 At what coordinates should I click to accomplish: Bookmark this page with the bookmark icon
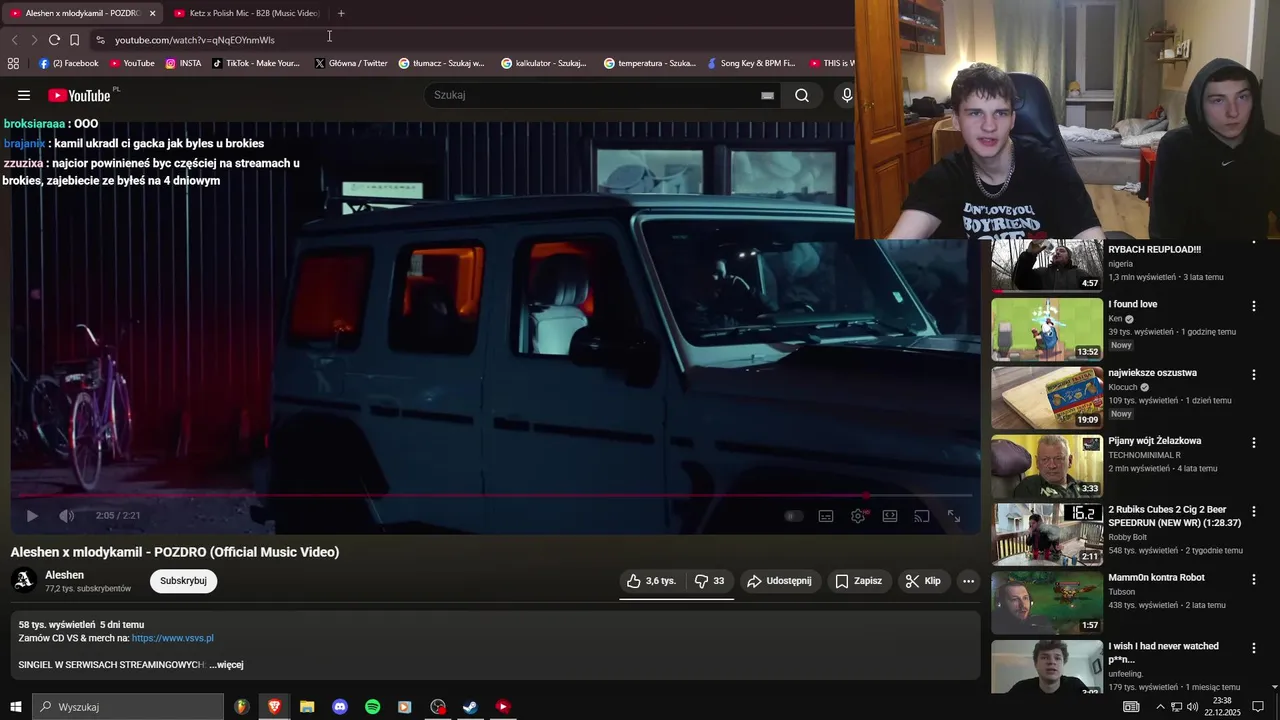tap(74, 40)
